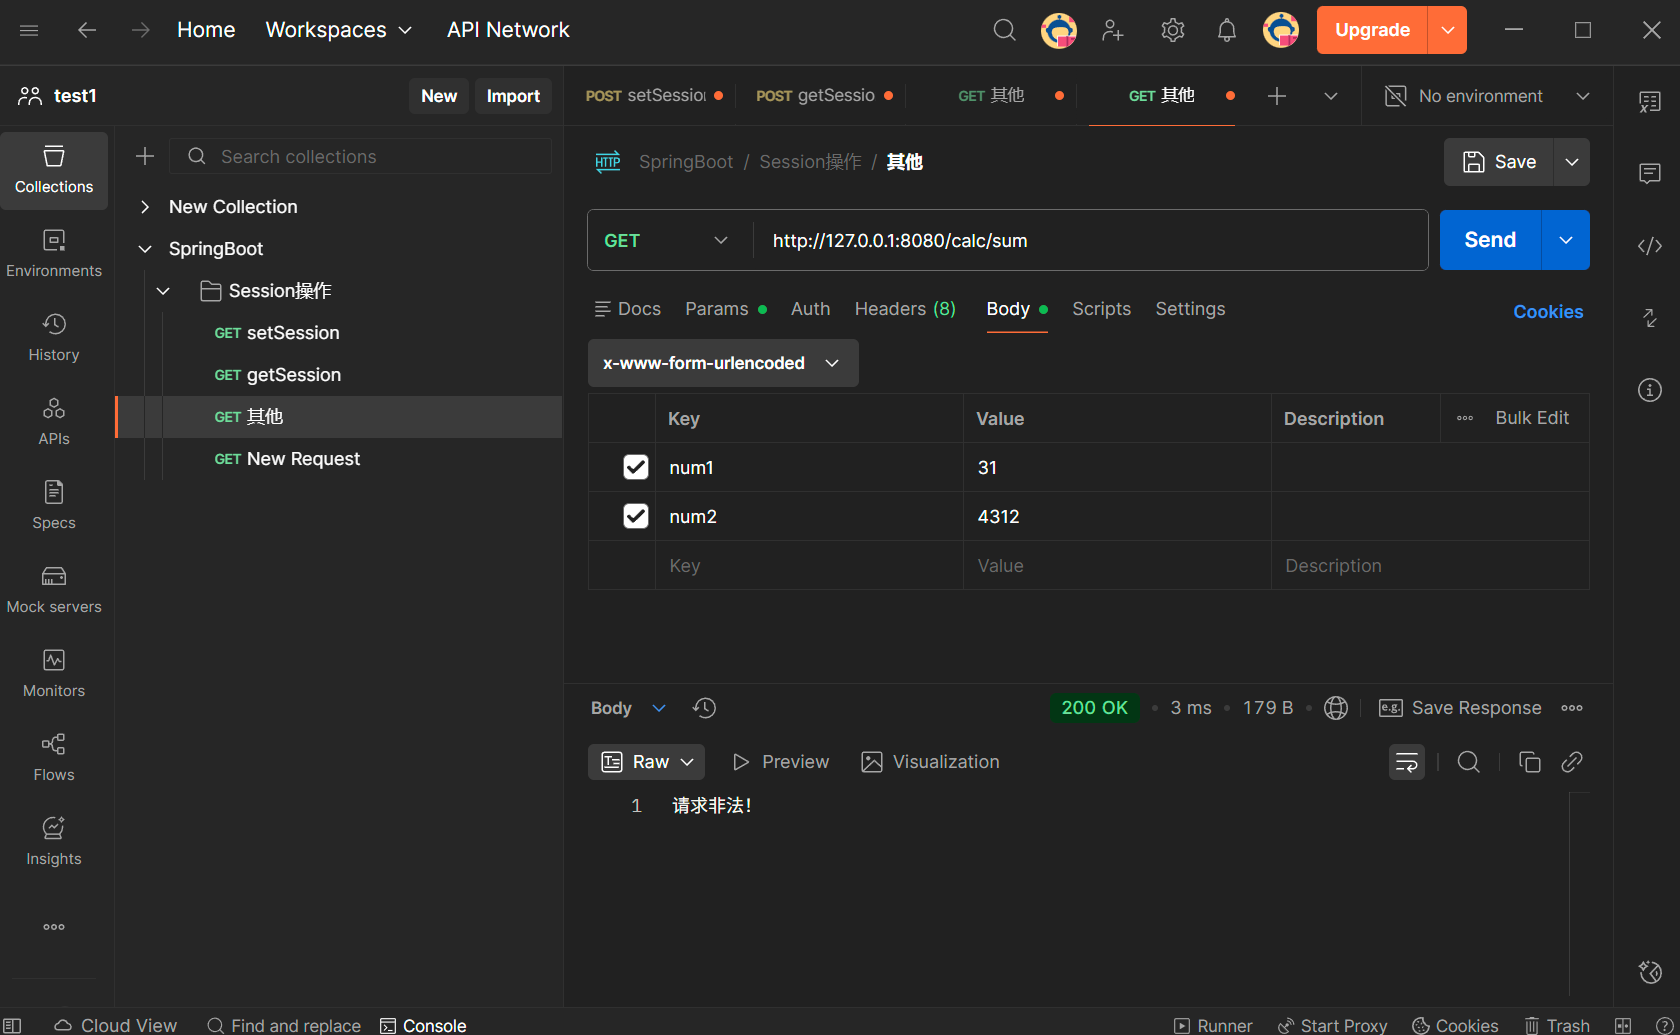Open the No environment selector
This screenshot has width=1680, height=1035.
(x=1487, y=96)
